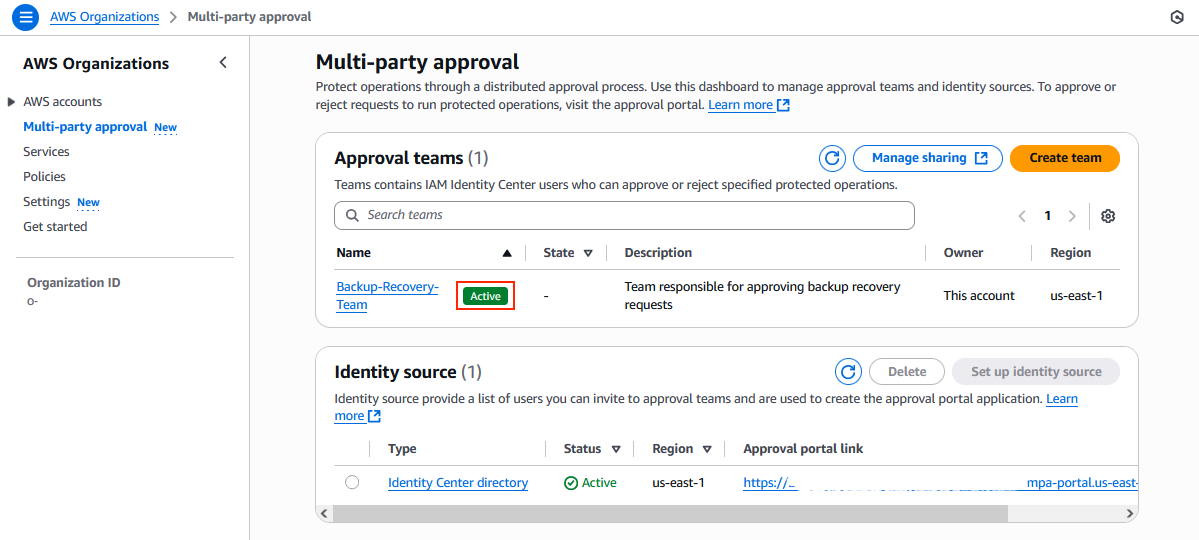
Task: Click the scrollbar right arrow
Action: tap(1130, 512)
